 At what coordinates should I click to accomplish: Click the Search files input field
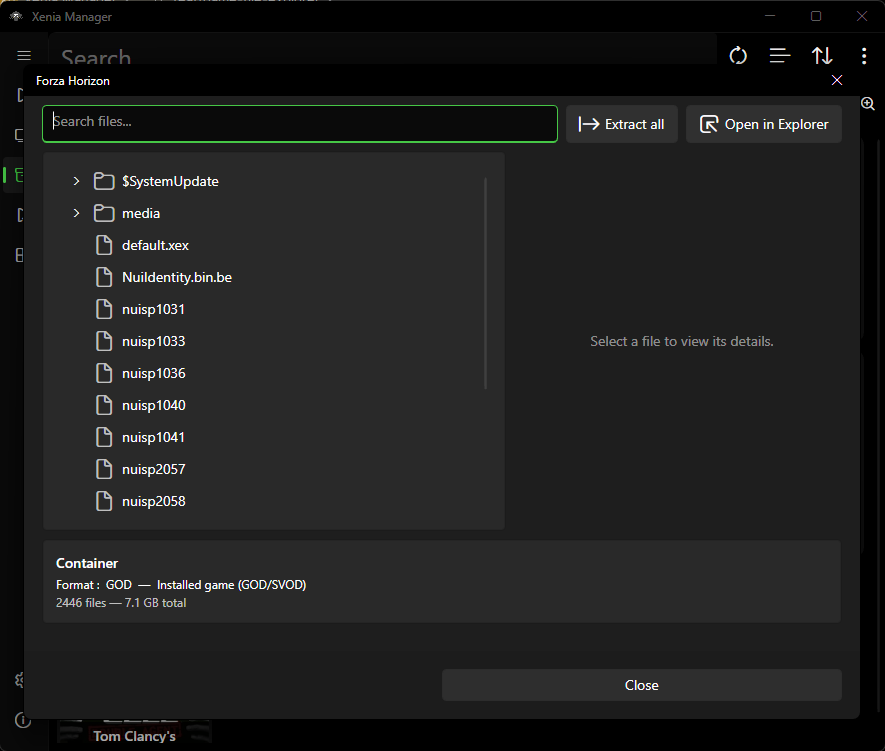coord(300,124)
